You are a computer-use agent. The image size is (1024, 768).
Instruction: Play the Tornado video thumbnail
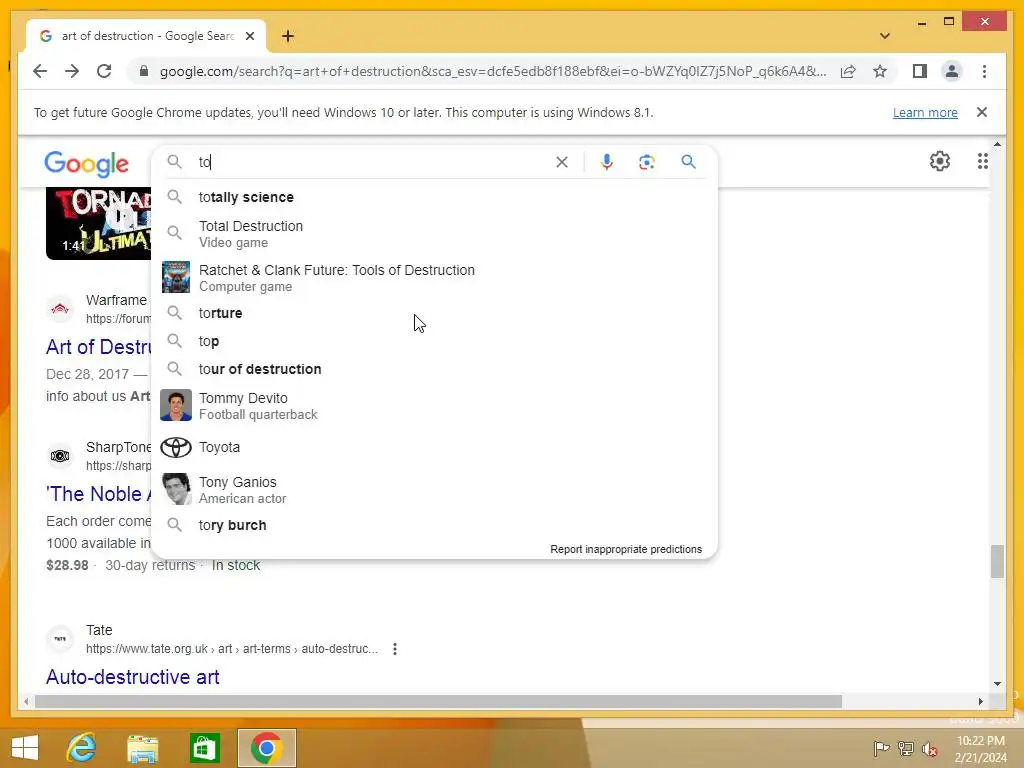pos(99,223)
